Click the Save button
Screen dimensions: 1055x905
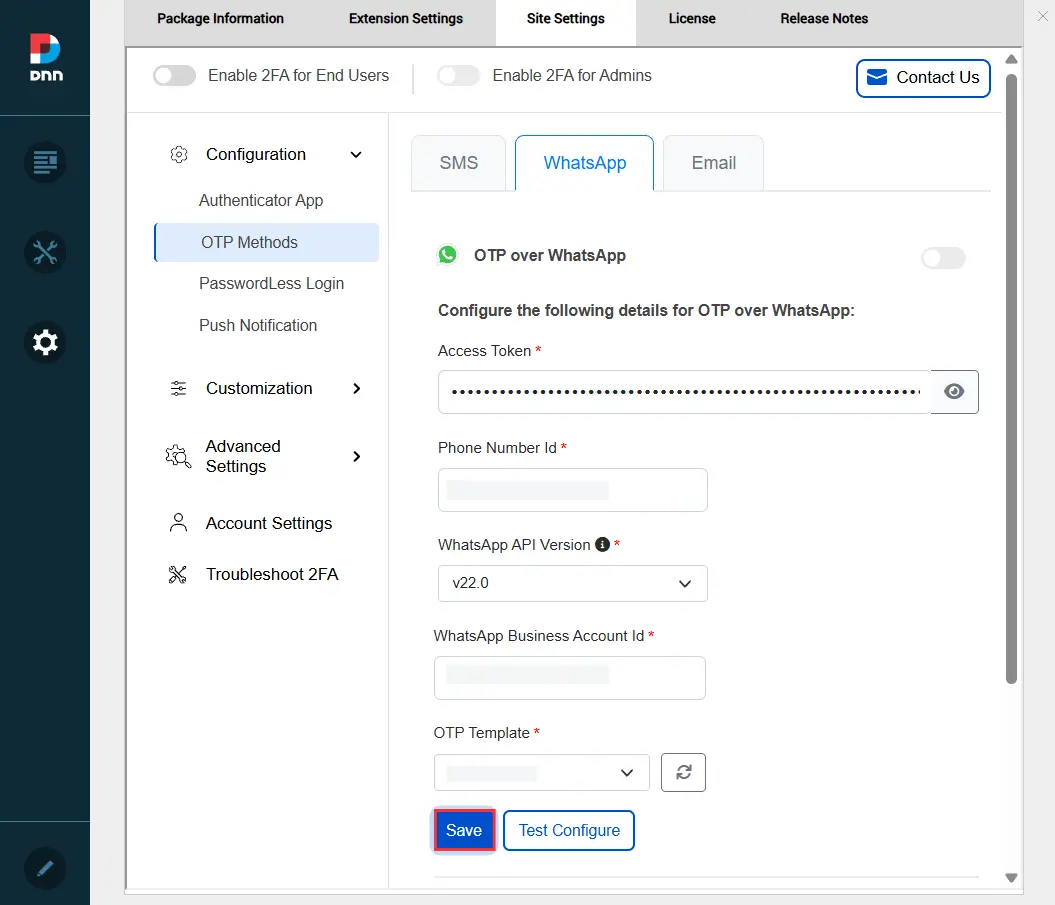(464, 830)
